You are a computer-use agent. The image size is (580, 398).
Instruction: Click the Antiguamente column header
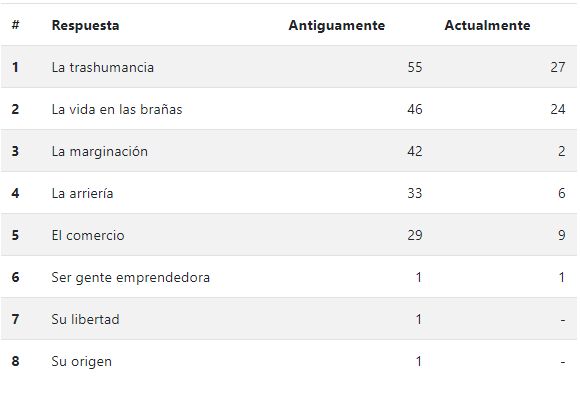coord(337,25)
